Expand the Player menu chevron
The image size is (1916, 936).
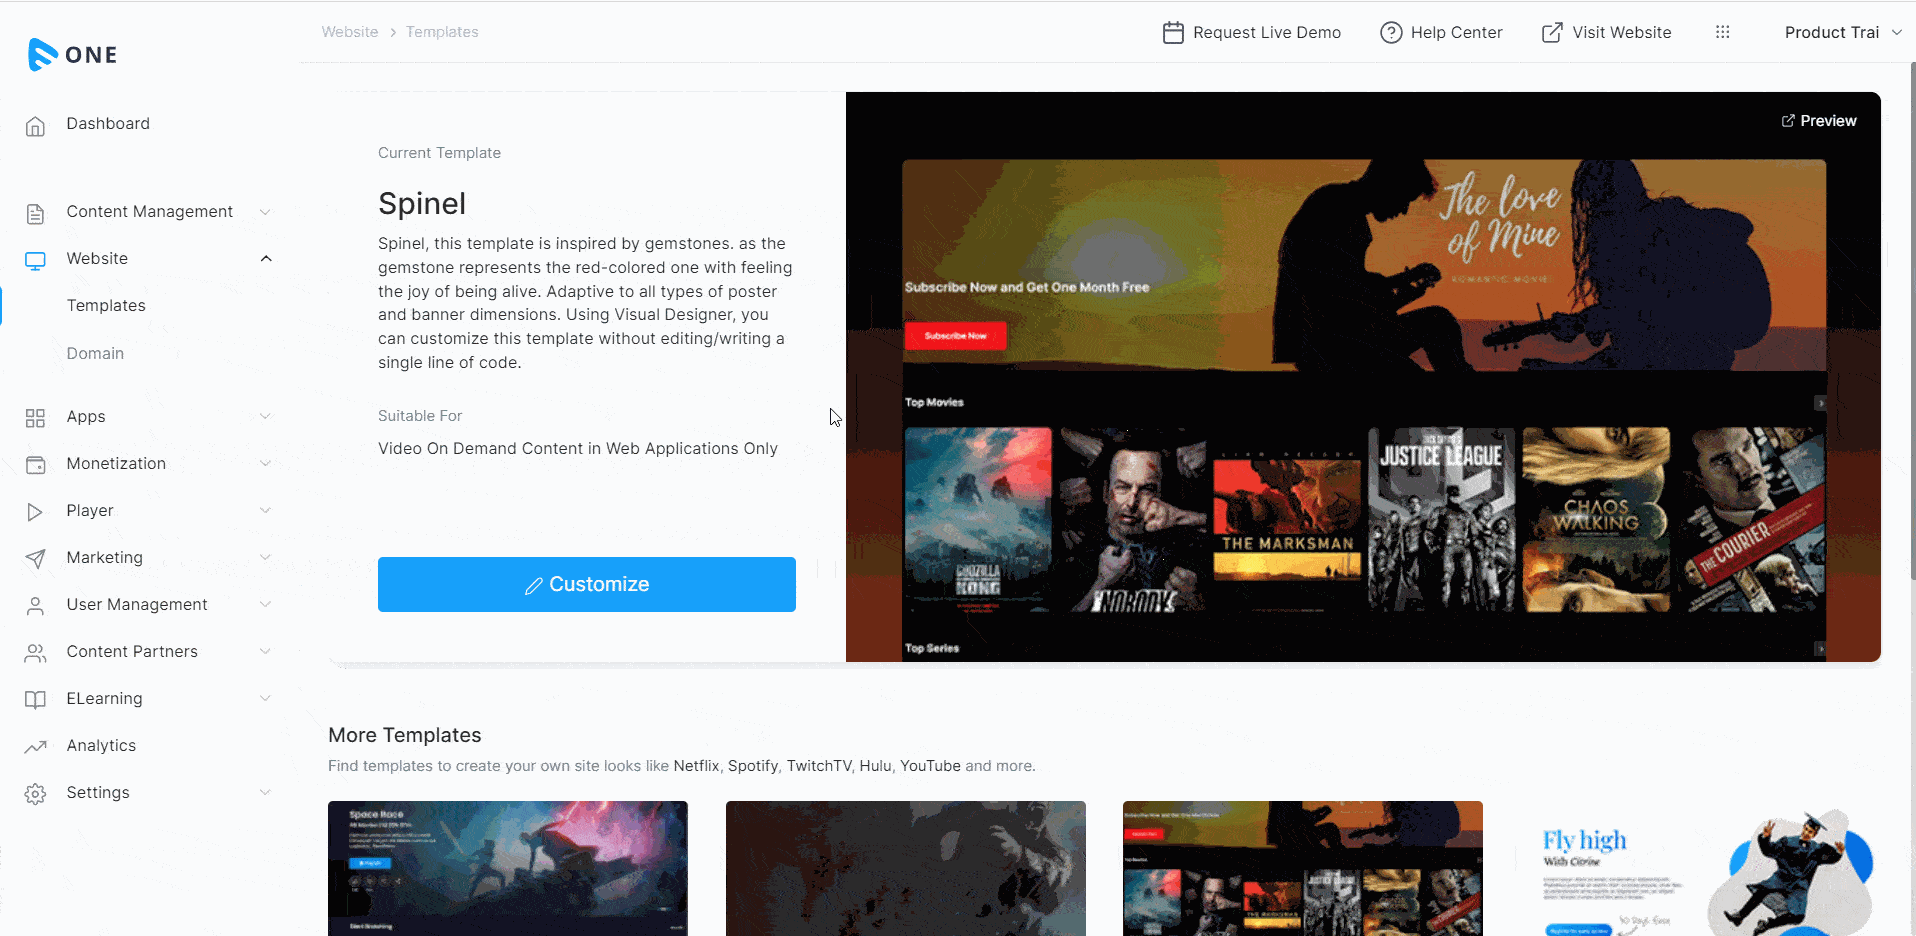[265, 510]
